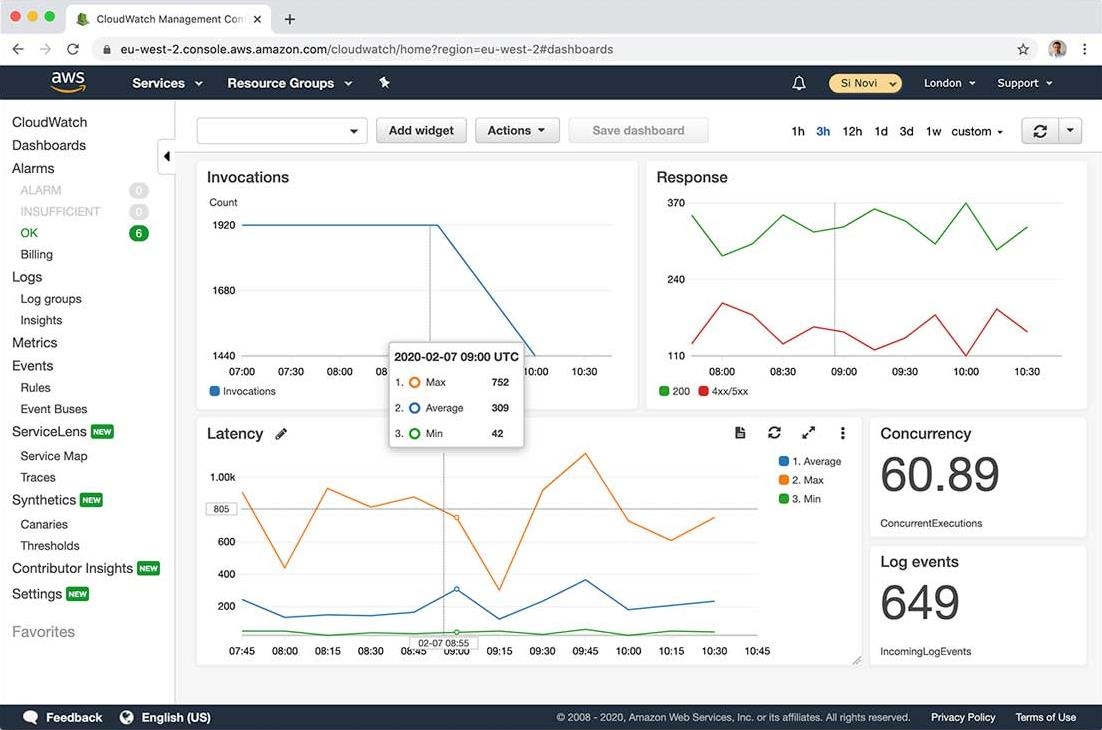
Task: Open Log groups in the sidebar
Action: [51, 299]
